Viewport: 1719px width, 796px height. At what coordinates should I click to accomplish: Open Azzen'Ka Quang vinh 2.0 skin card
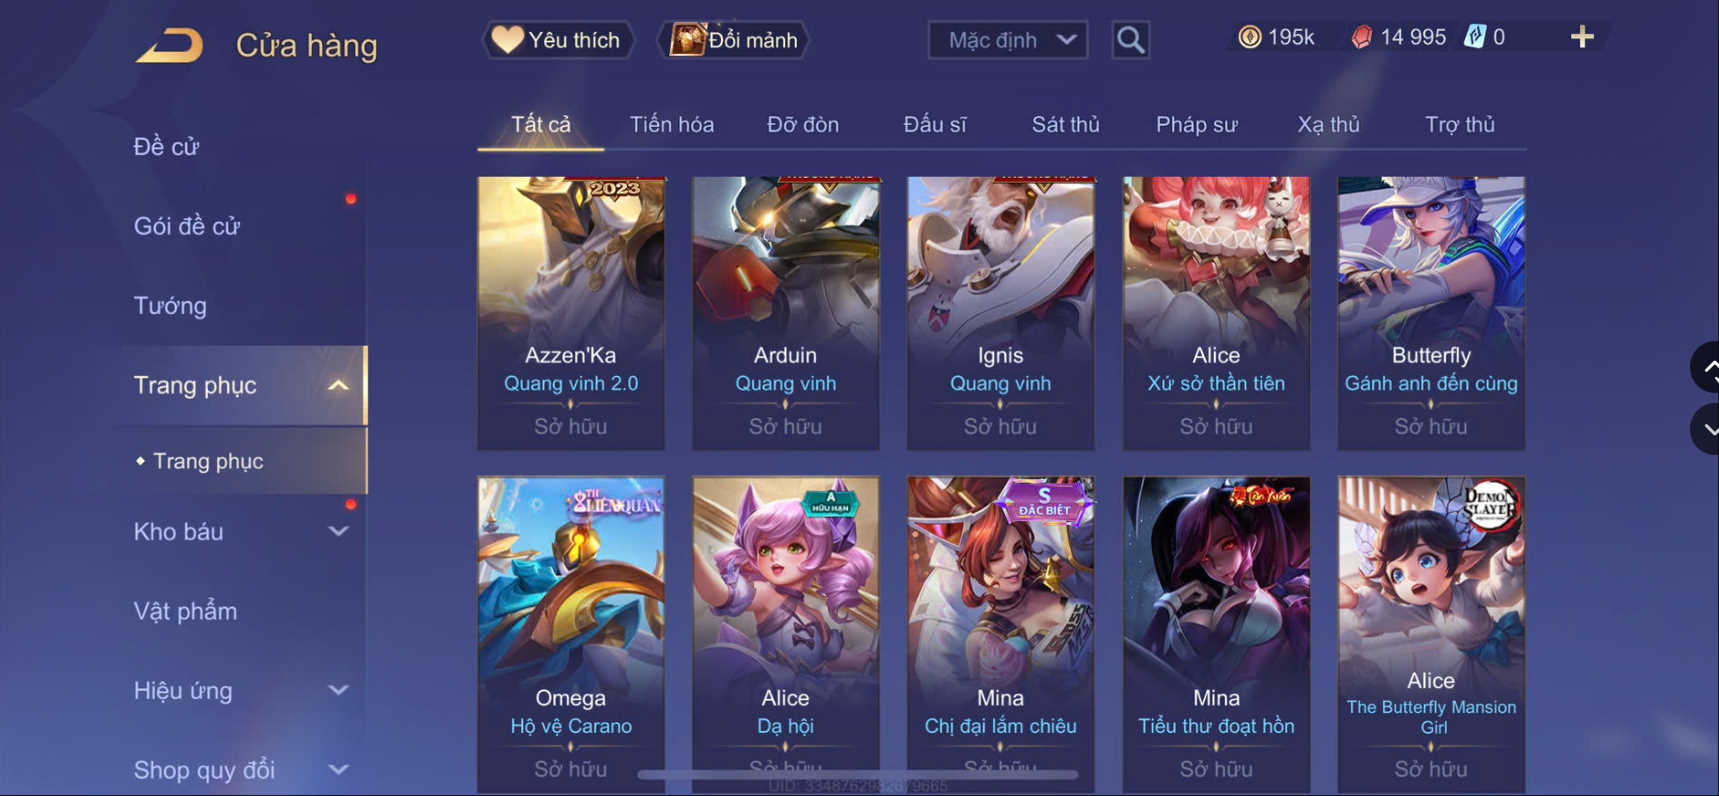tap(571, 313)
